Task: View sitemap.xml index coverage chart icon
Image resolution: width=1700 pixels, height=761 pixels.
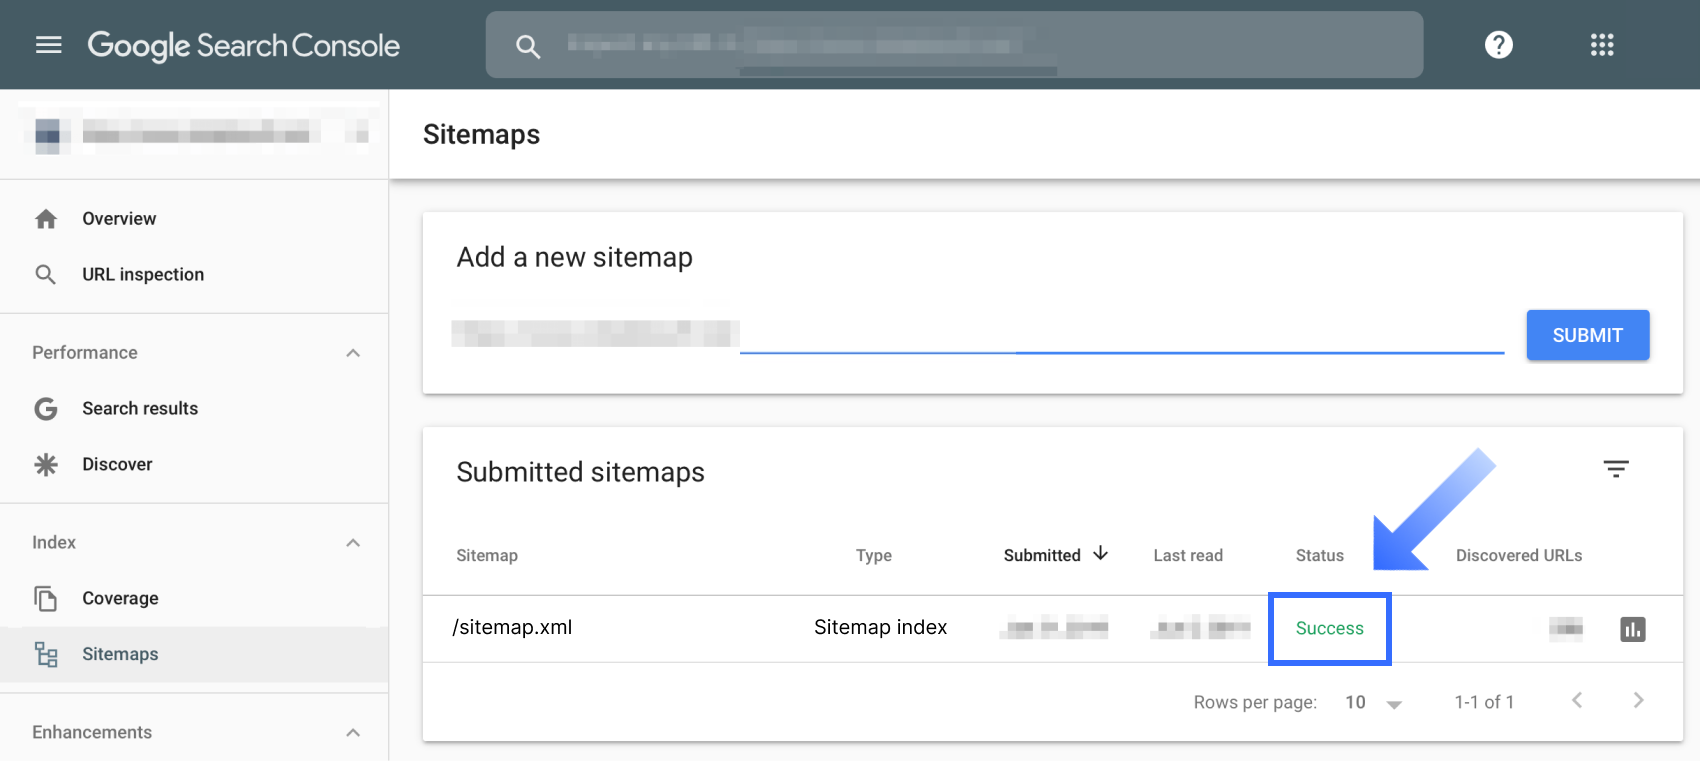Action: (1632, 629)
